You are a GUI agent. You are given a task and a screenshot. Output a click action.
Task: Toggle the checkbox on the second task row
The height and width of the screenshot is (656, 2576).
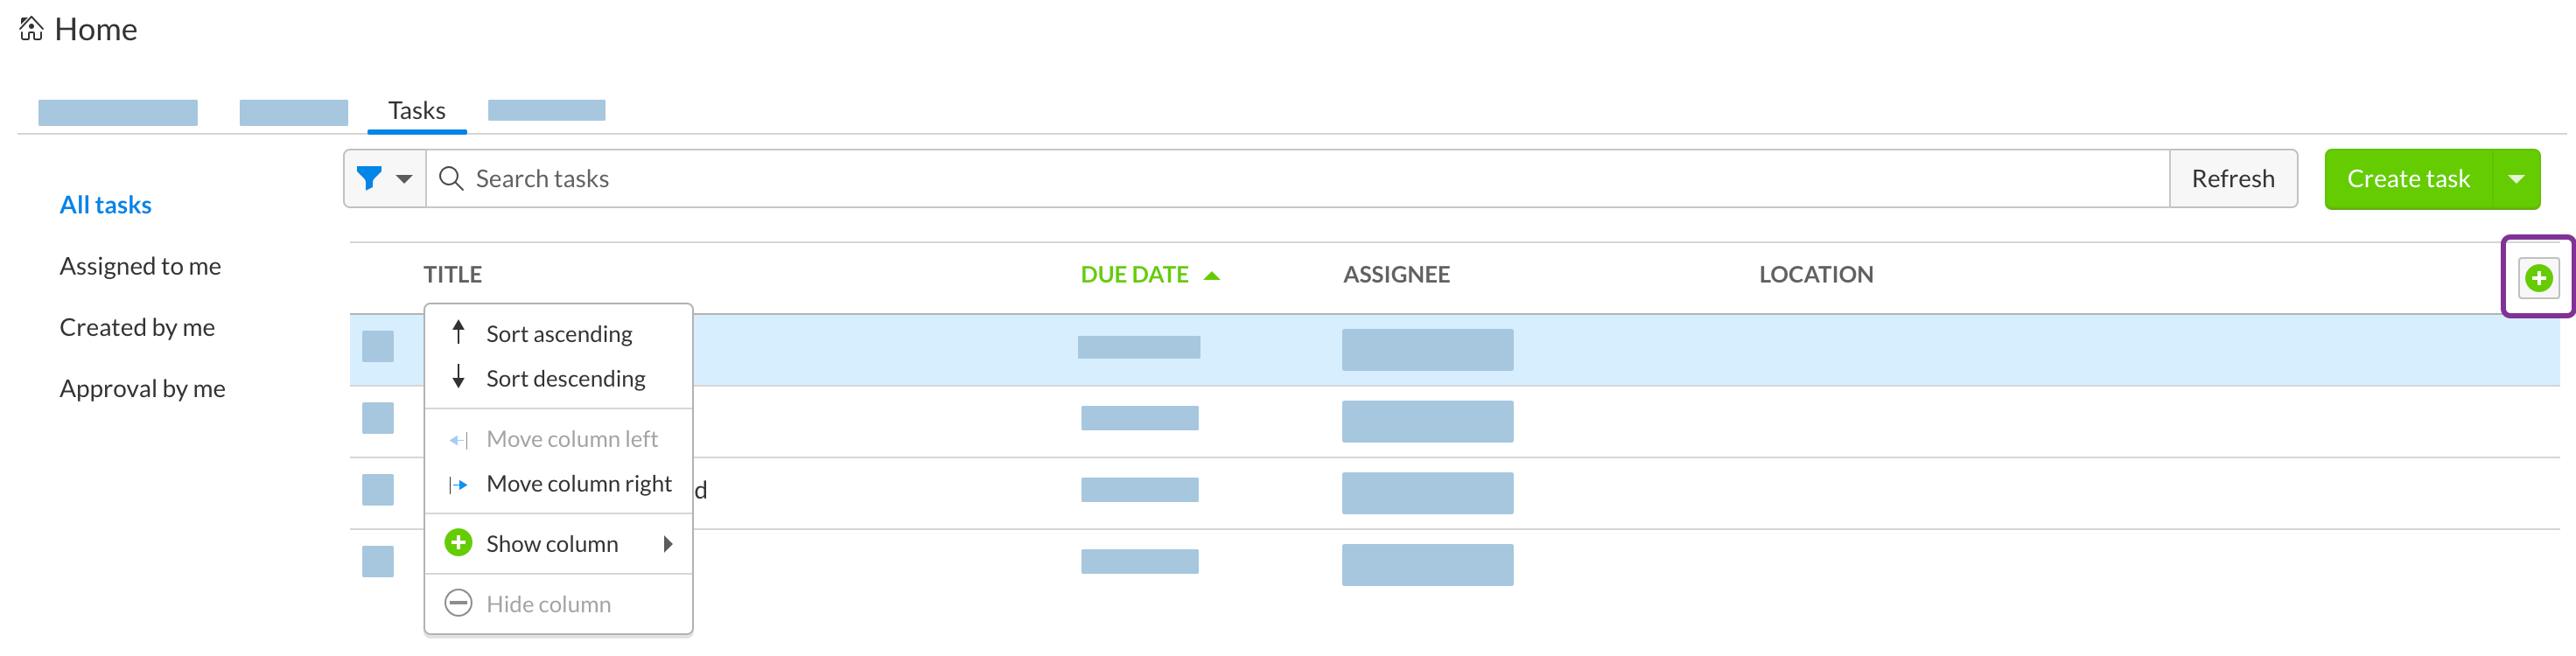[377, 418]
